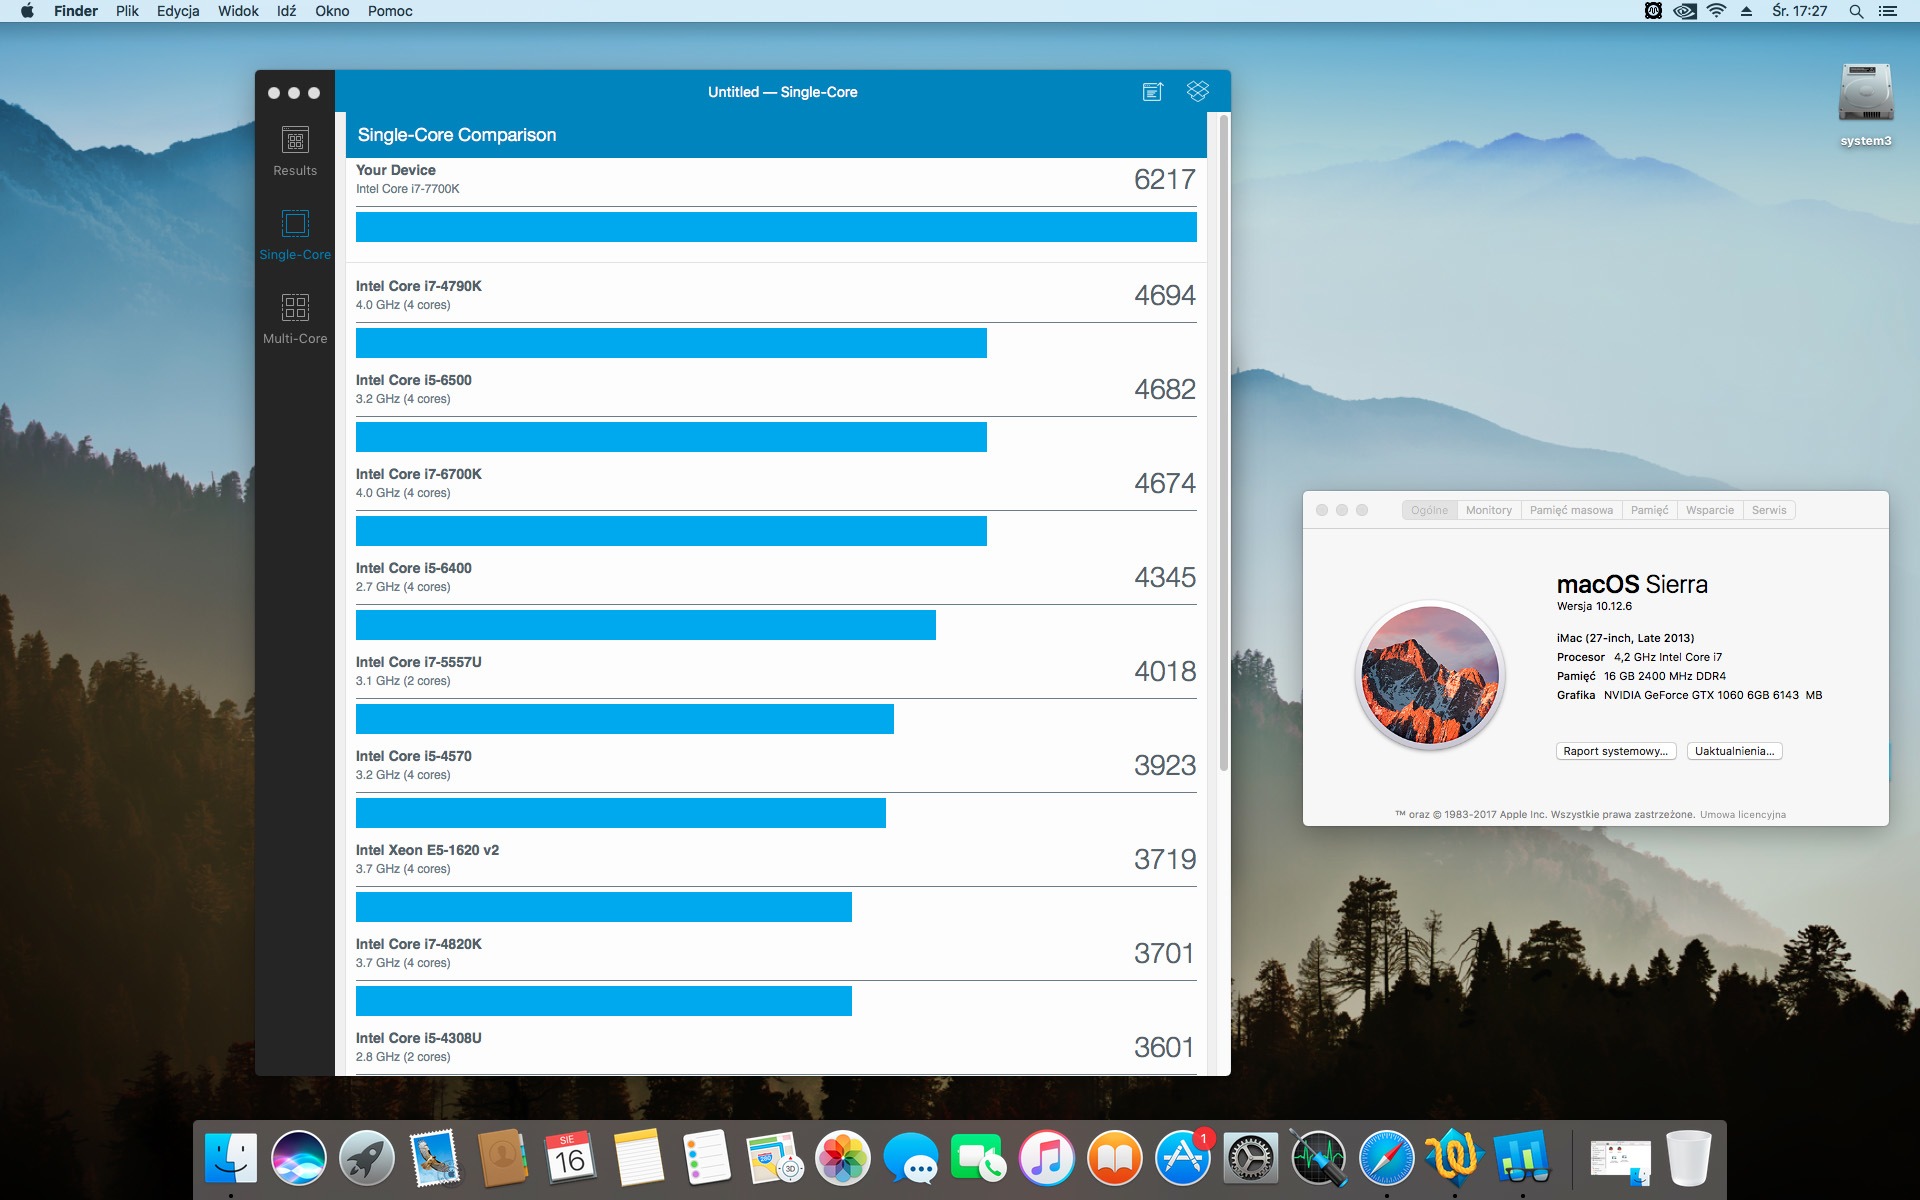The width and height of the screenshot is (1920, 1200).
Task: Open the Edycja menu
Action: pyautogui.click(x=178, y=11)
